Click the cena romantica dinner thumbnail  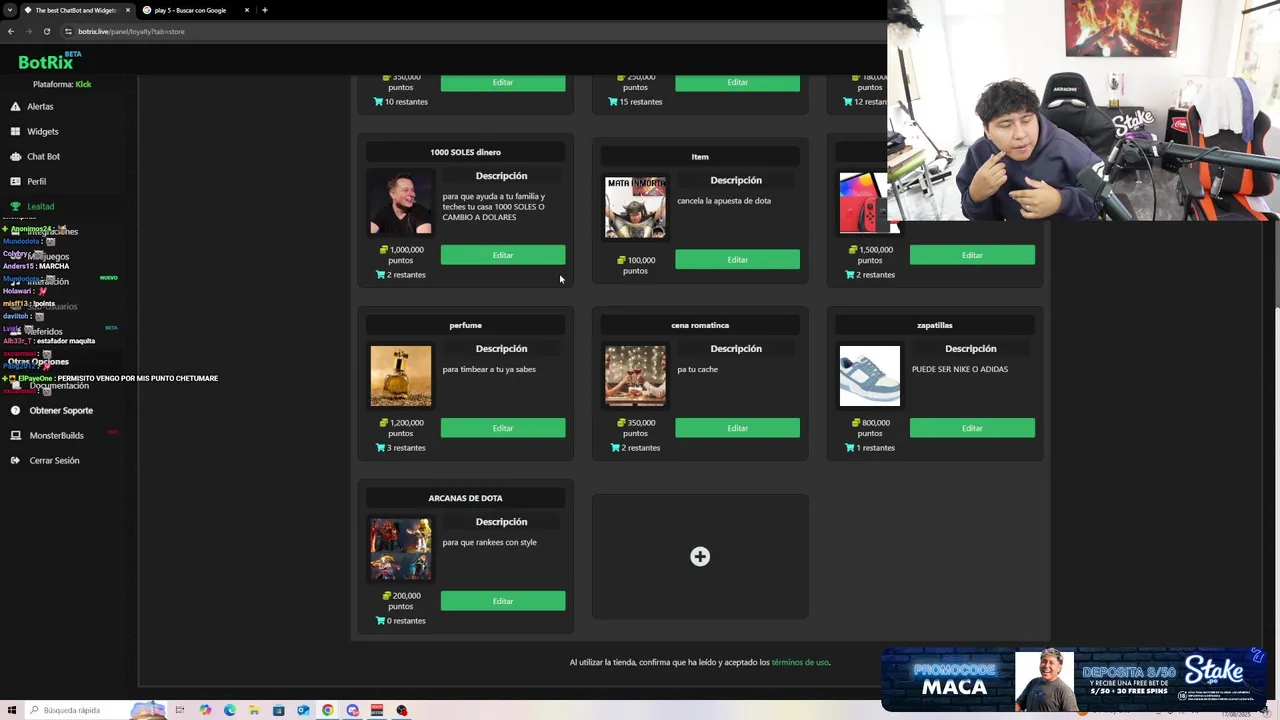point(635,376)
